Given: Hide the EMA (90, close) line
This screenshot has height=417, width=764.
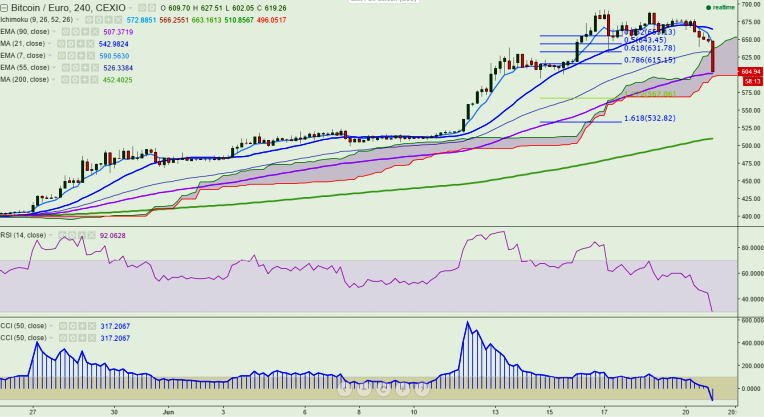Looking at the screenshot, I should click(66, 32).
